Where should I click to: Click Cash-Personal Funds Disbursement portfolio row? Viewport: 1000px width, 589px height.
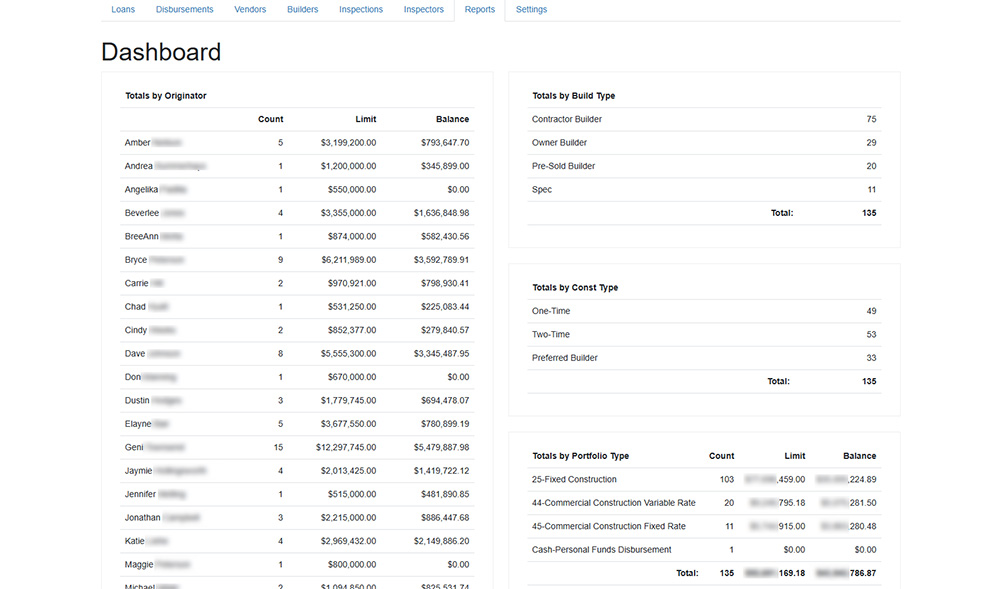[x=601, y=550]
